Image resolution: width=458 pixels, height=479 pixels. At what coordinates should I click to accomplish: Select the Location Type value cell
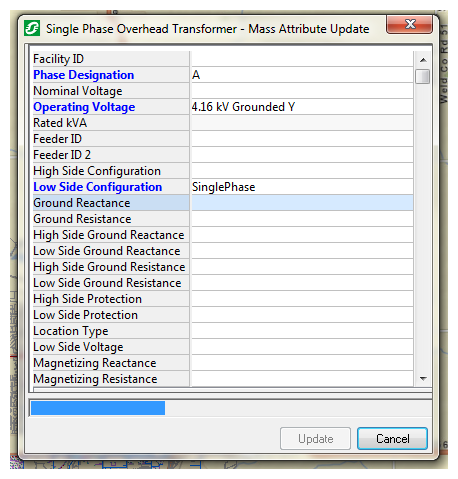point(302,331)
